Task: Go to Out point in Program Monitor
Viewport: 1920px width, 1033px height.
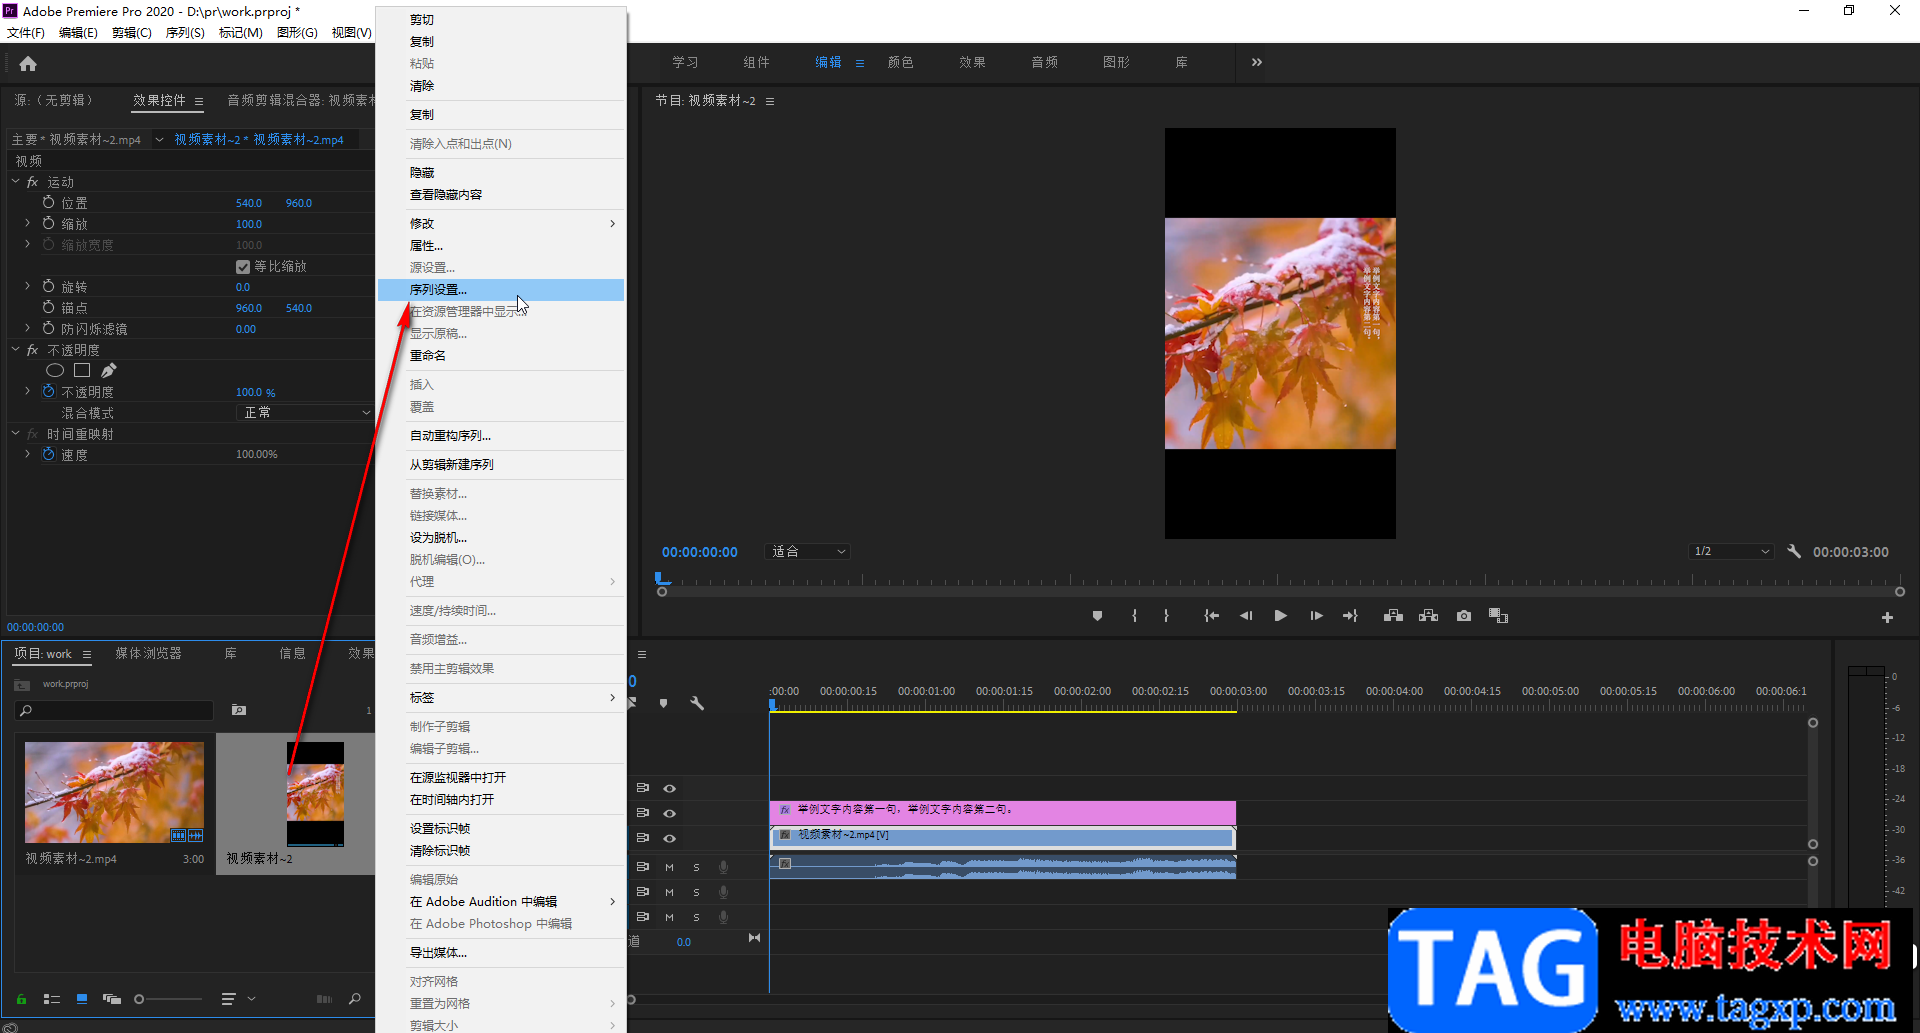Action: click(1350, 616)
